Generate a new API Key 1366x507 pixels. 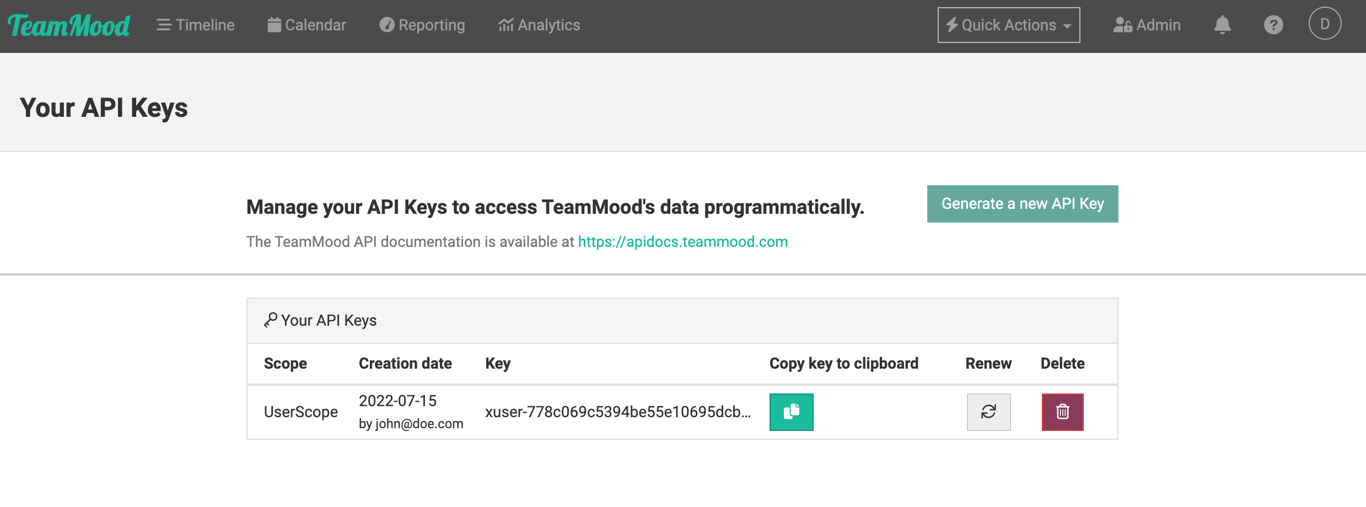[x=1022, y=204]
